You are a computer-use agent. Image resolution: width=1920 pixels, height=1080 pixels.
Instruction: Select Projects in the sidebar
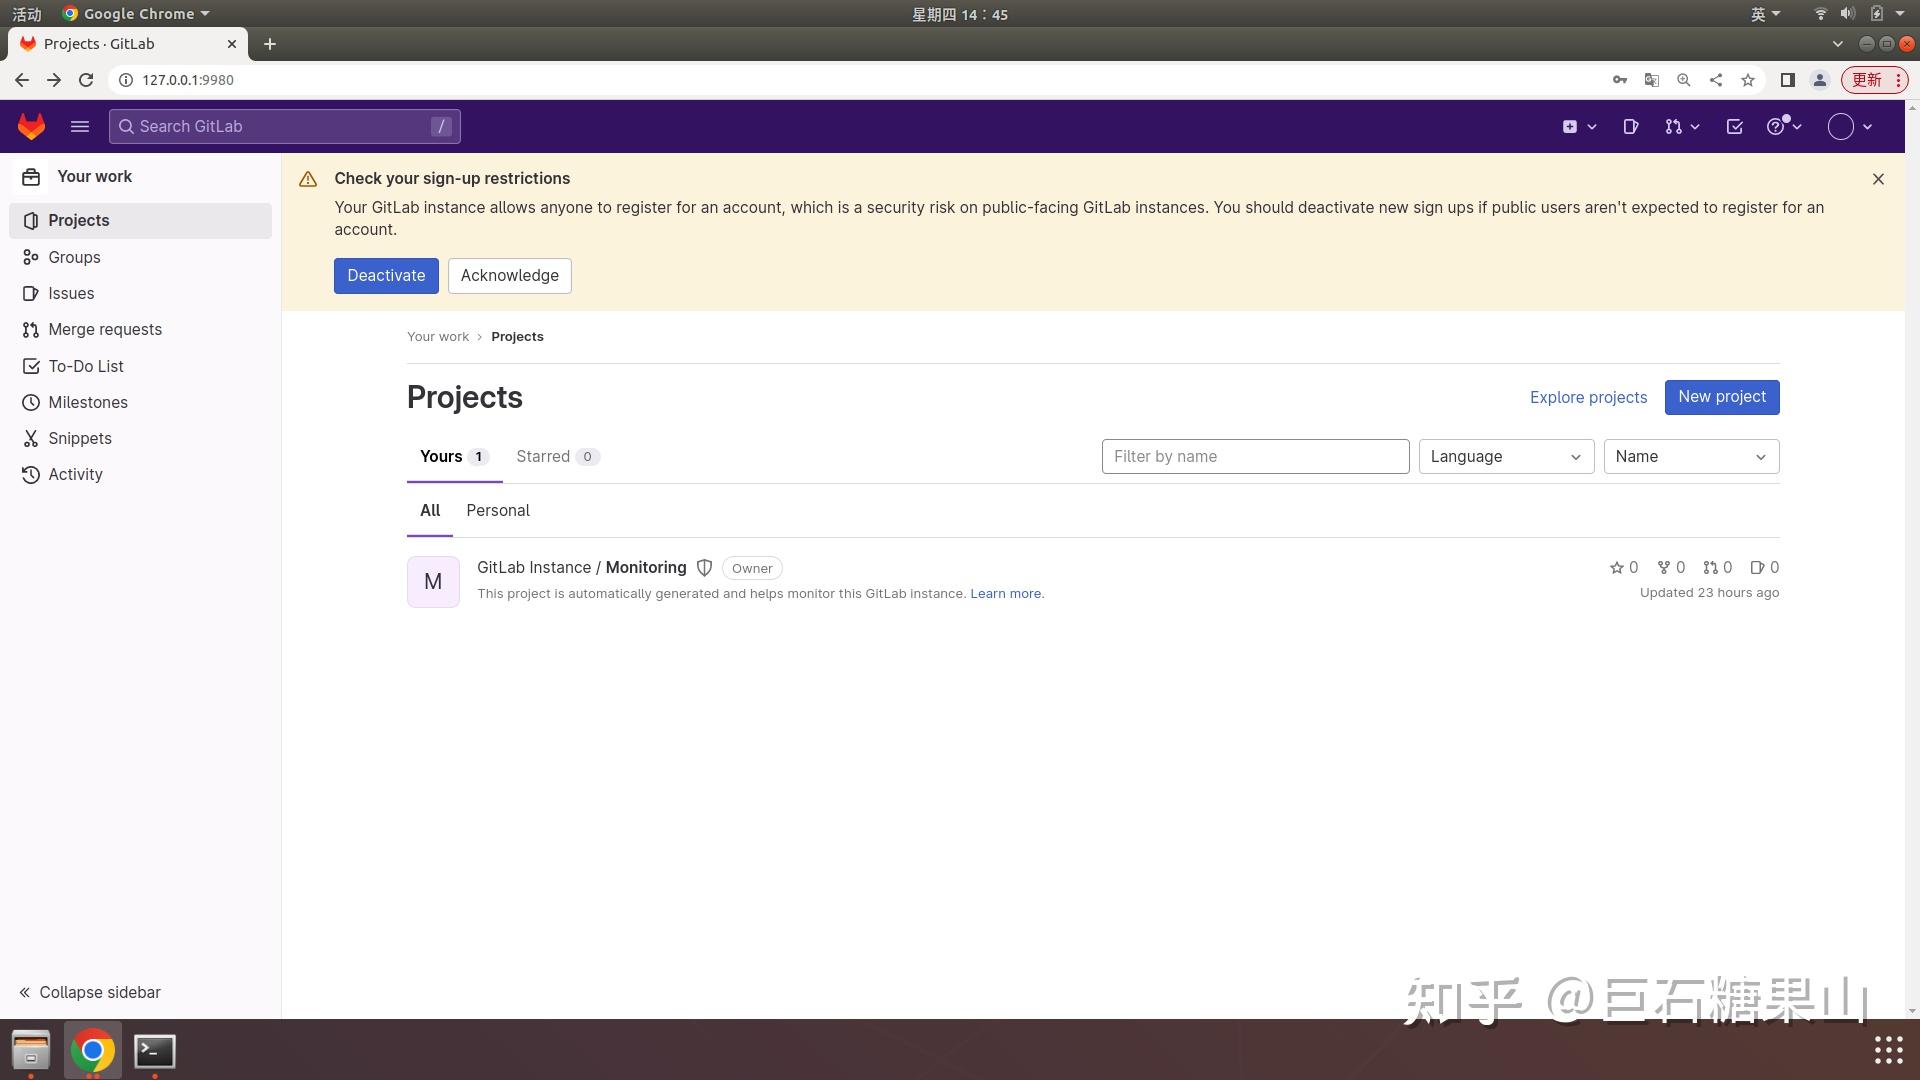pyautogui.click(x=140, y=221)
